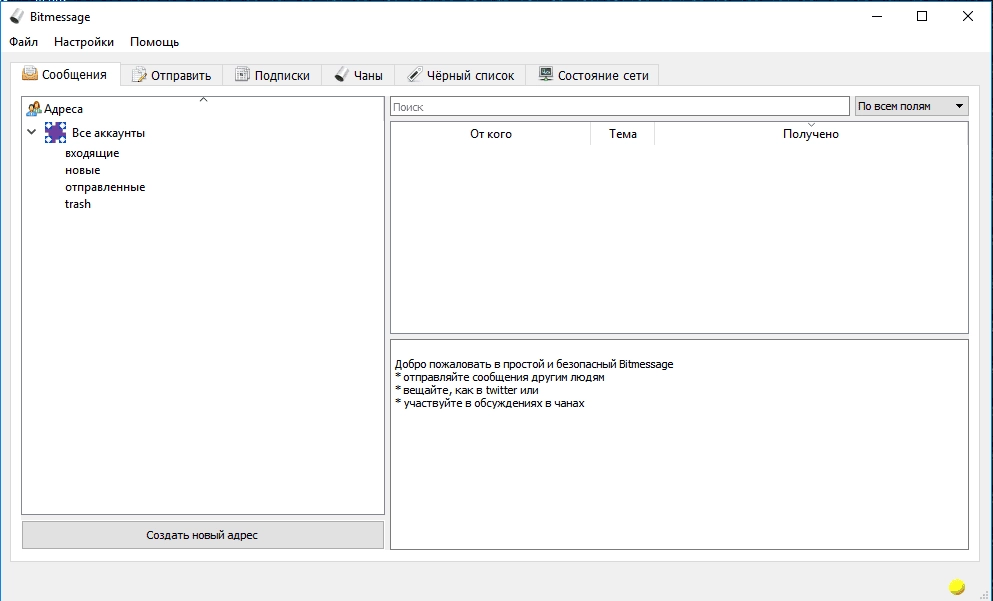Select the trash folder
Screen dimensions: 993x601
point(78,204)
